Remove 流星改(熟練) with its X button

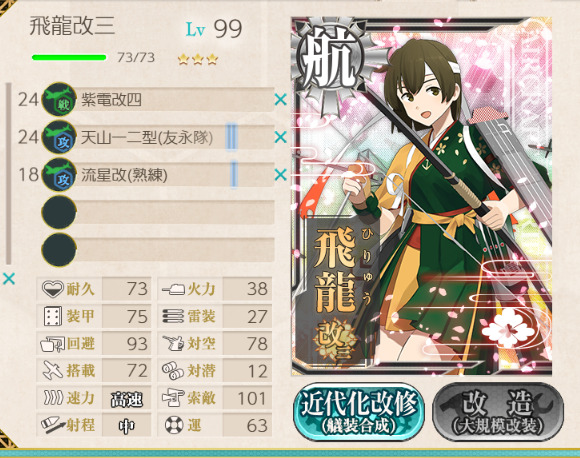click(x=281, y=175)
